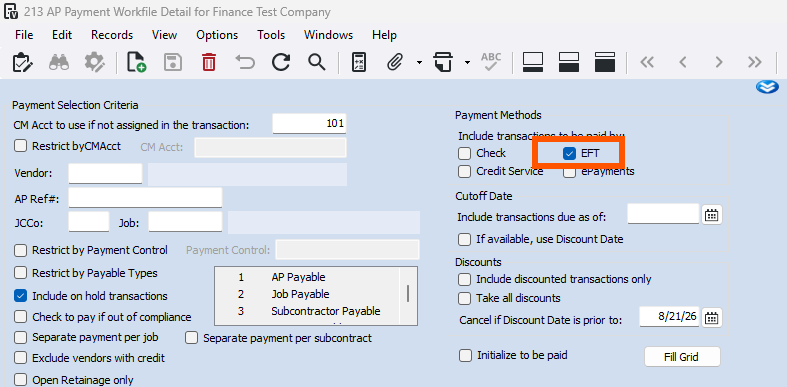
Task: Check Initialize to be paid
Action: (465, 355)
